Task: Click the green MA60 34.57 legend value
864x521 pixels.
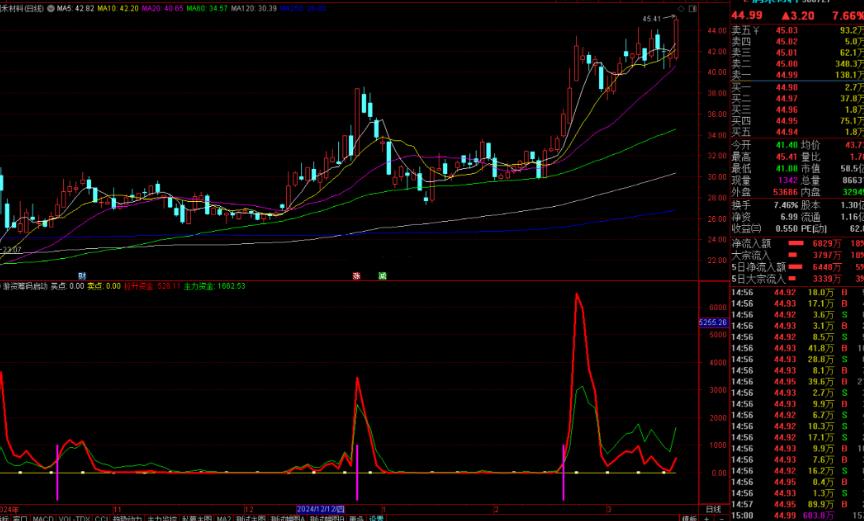Action: point(207,9)
